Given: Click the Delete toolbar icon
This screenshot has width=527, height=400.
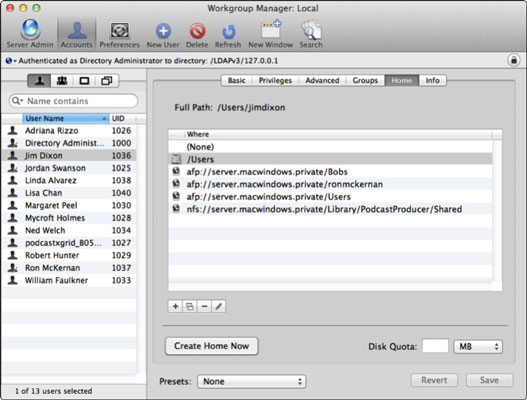Looking at the screenshot, I should point(197,35).
